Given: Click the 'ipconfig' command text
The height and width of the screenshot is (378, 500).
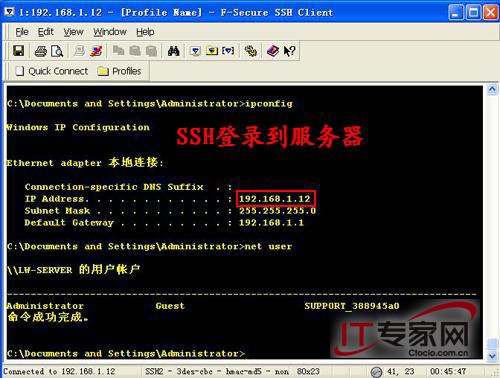Looking at the screenshot, I should [269, 104].
